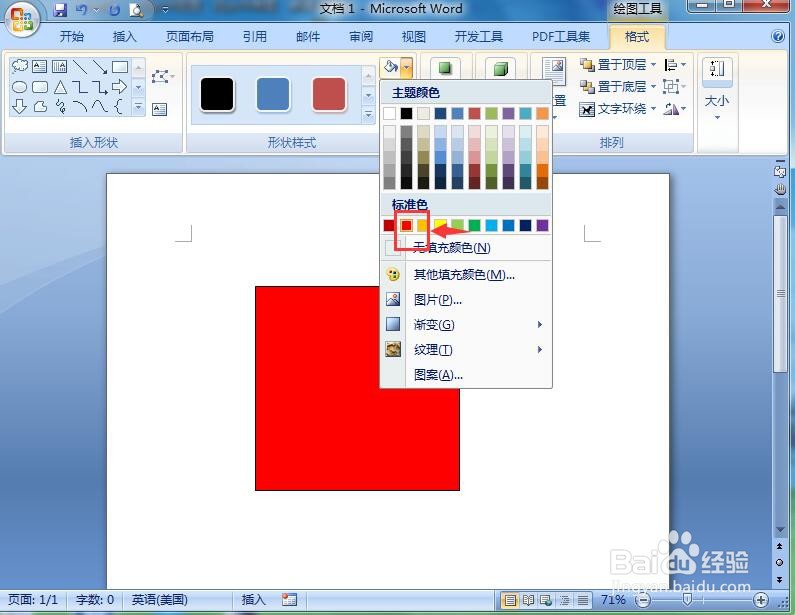Click the 页面: 1/1 status bar indicator

click(33, 600)
